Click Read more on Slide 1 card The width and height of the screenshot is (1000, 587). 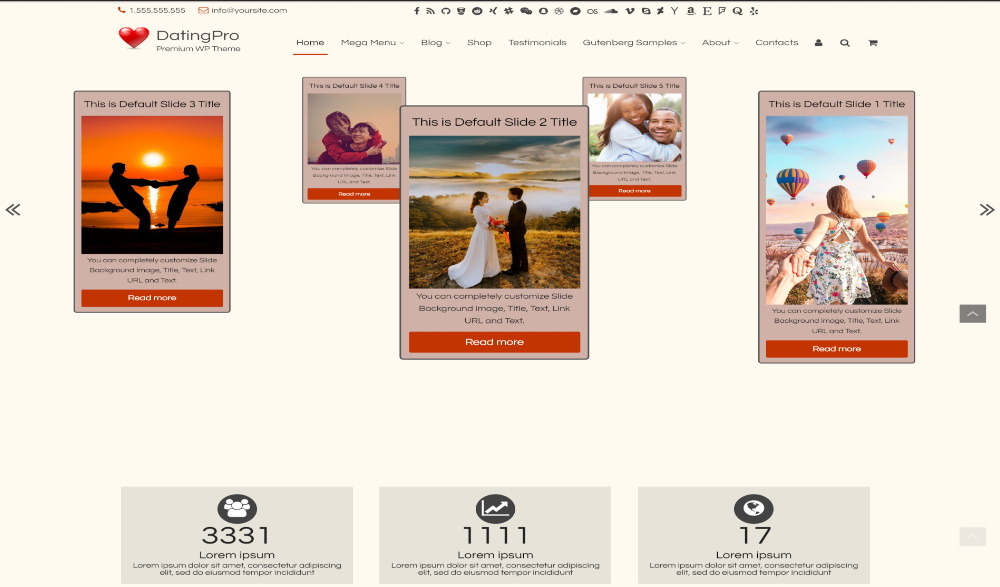837,349
